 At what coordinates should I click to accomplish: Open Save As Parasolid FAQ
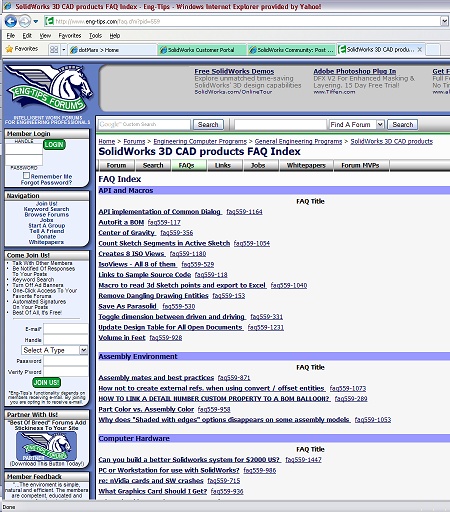[x=127, y=306]
